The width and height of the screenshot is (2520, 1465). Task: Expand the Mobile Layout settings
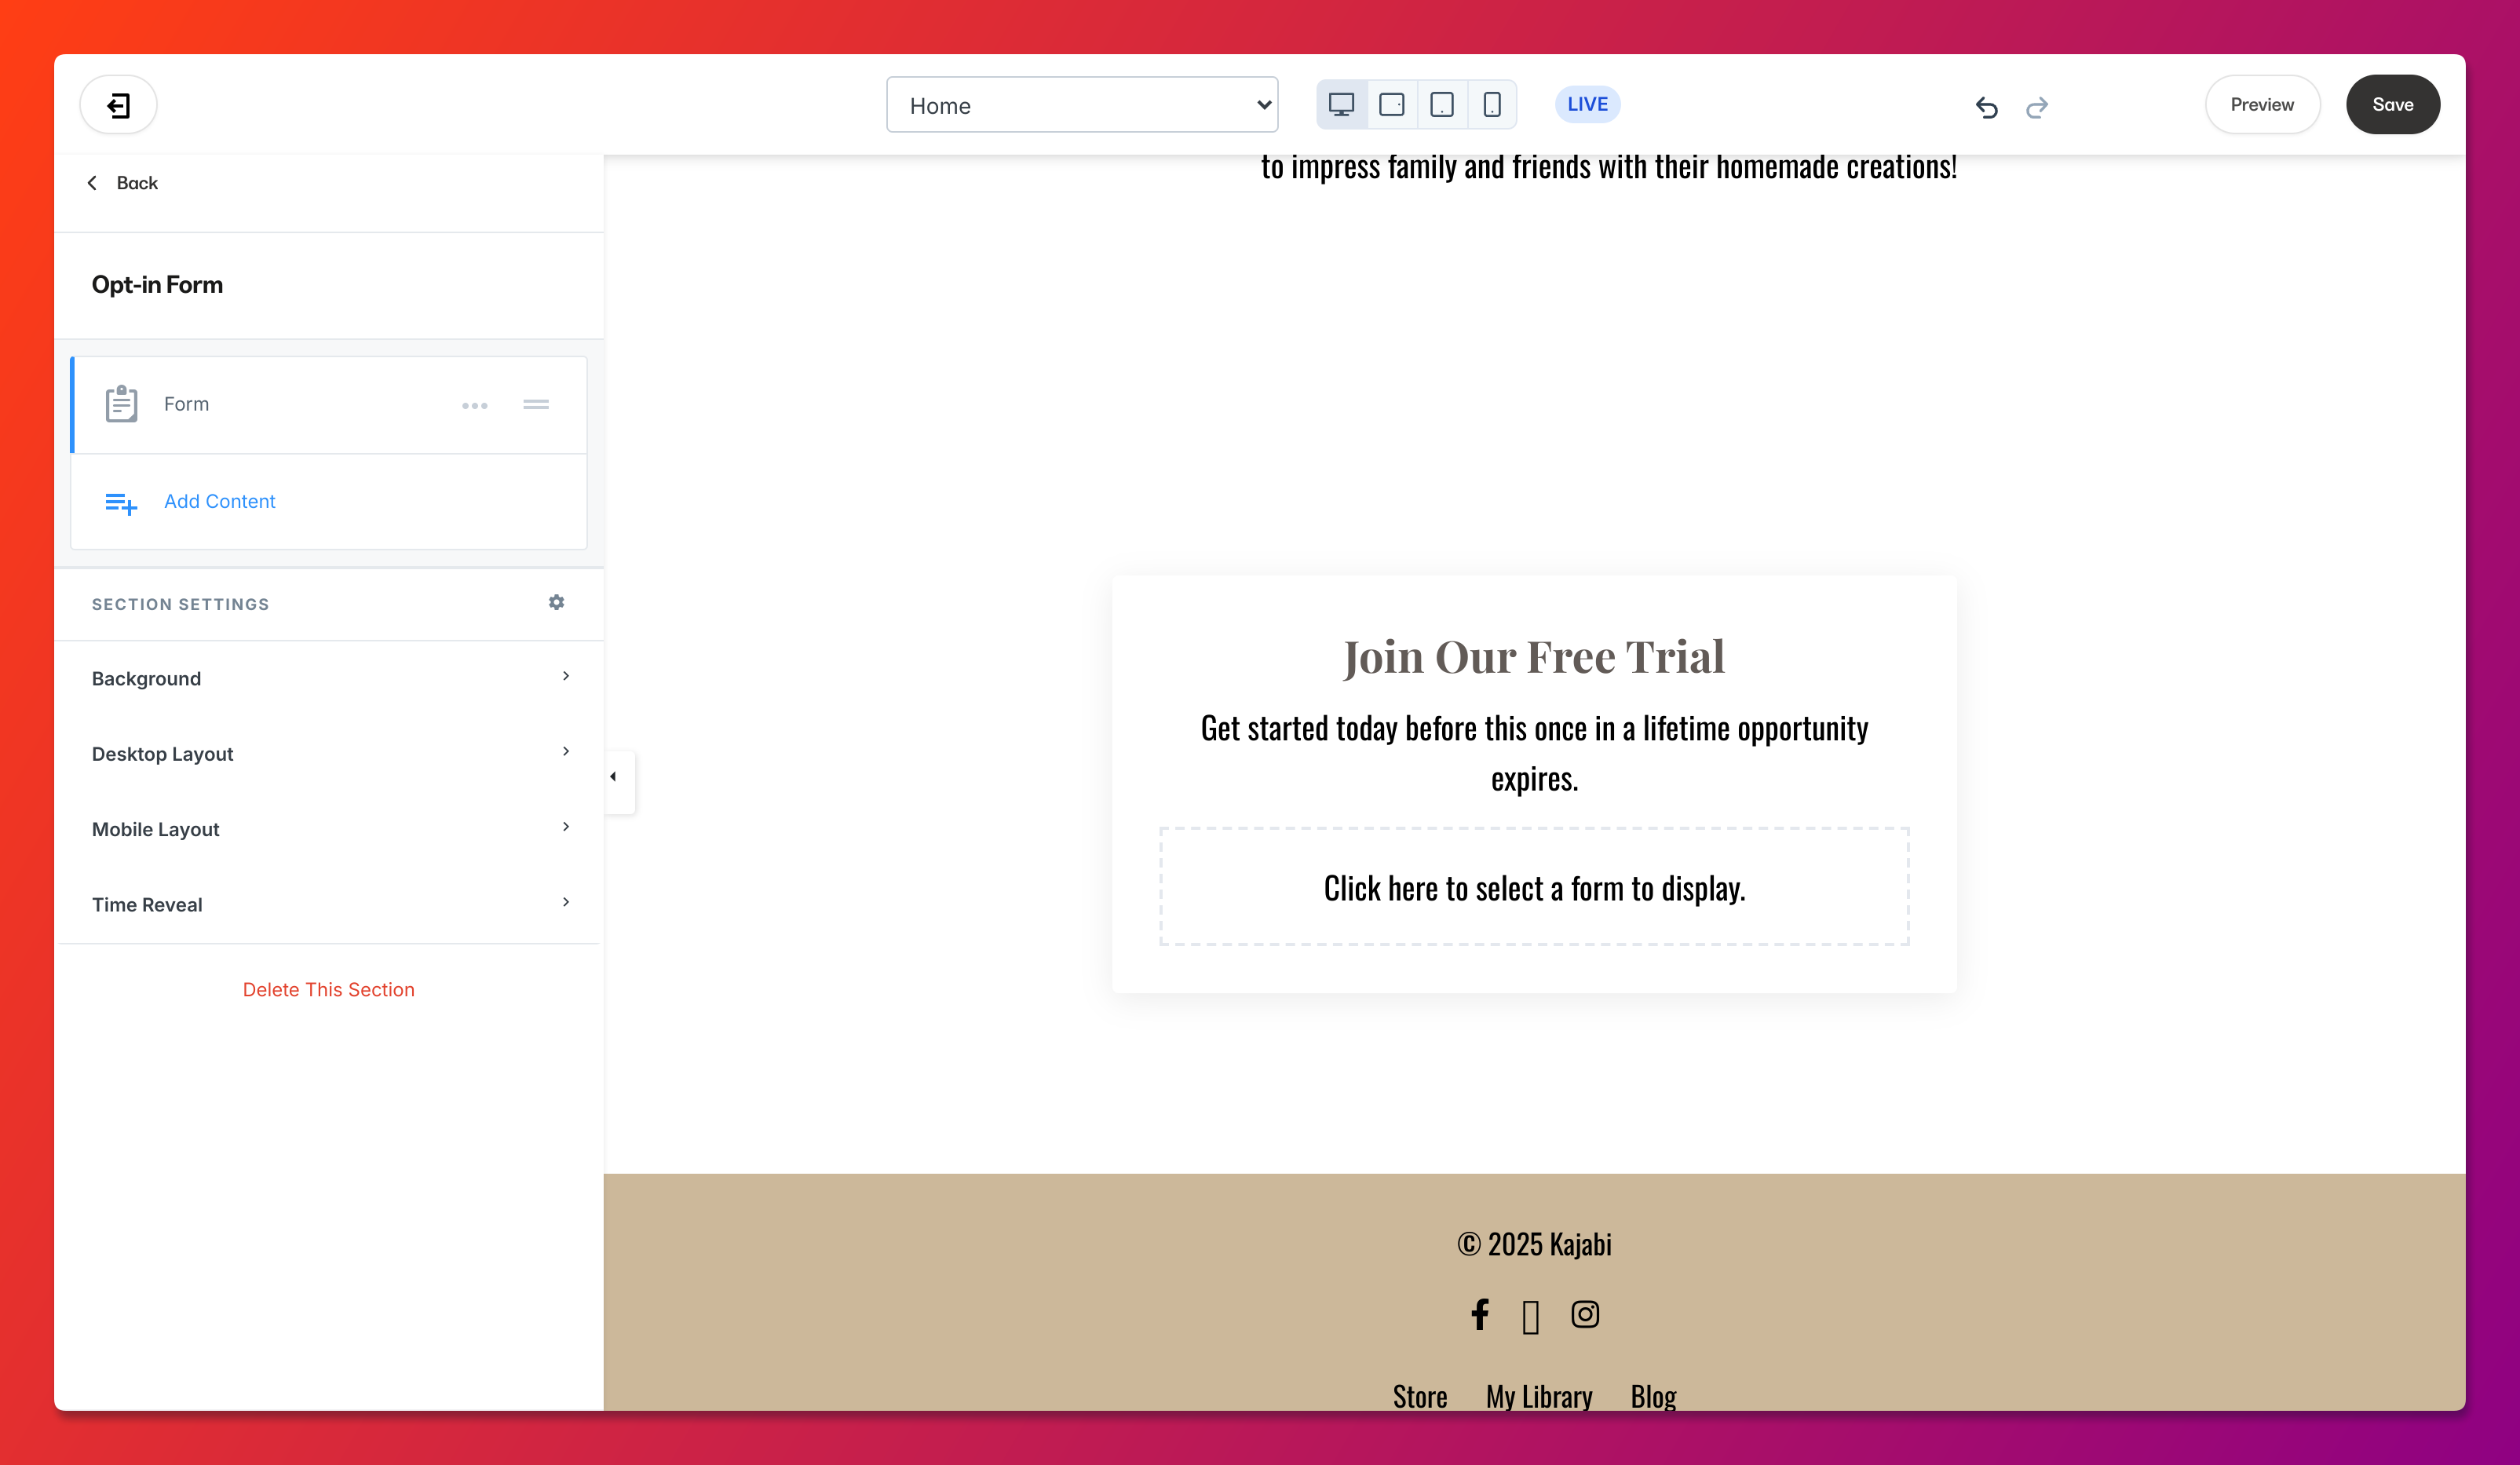click(329, 829)
